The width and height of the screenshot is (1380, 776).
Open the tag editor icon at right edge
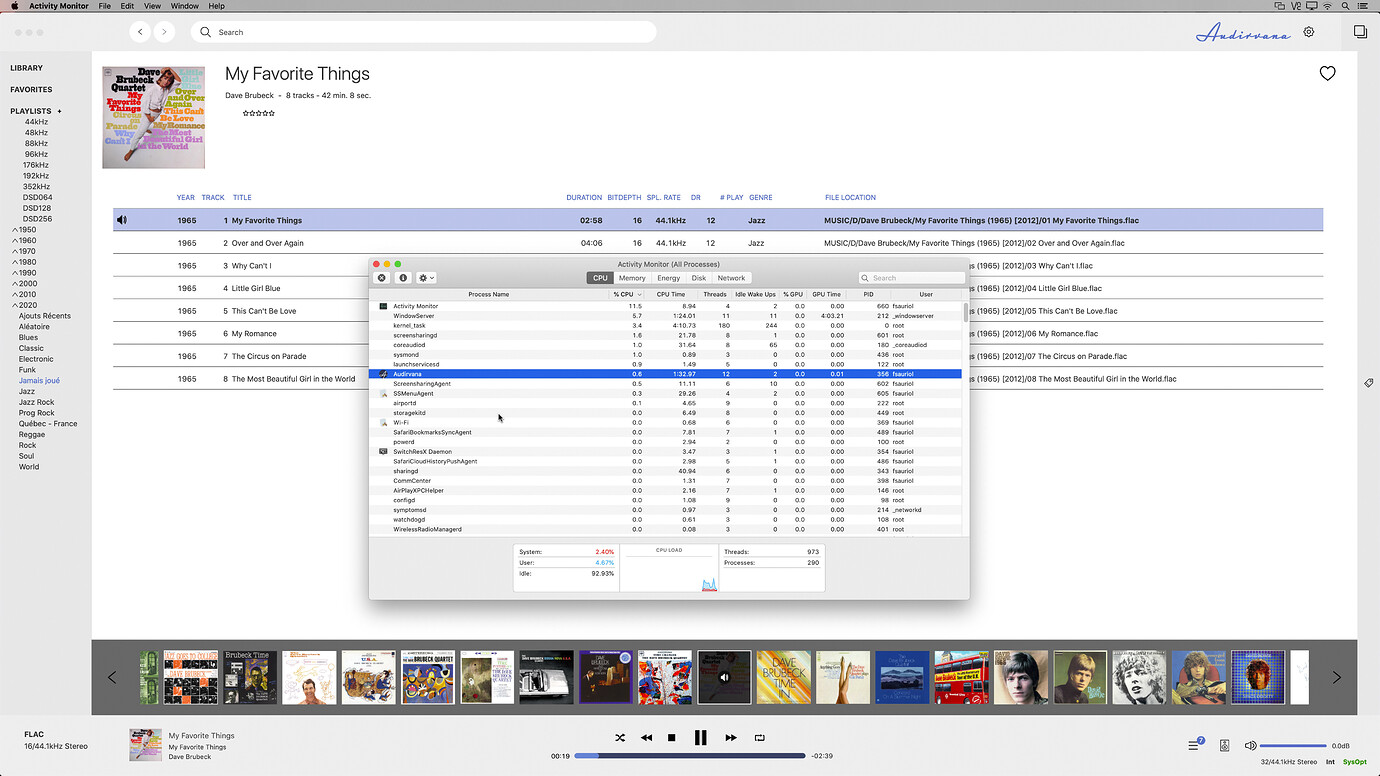pyautogui.click(x=1368, y=383)
